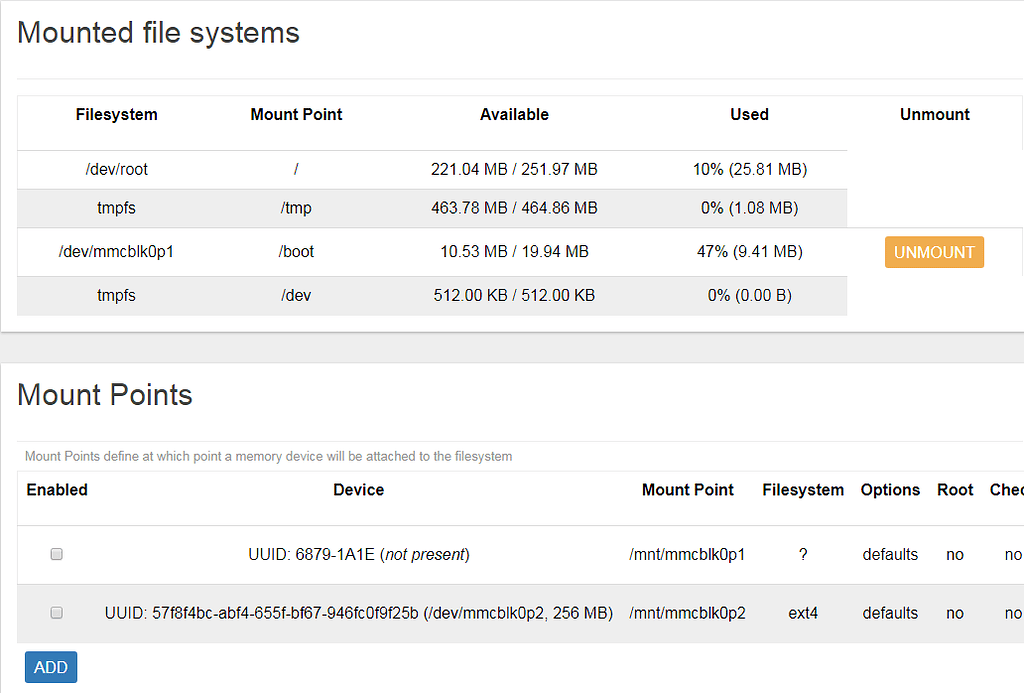Click the Mount Point column header
The width and height of the screenshot is (1024, 693).
click(x=296, y=115)
